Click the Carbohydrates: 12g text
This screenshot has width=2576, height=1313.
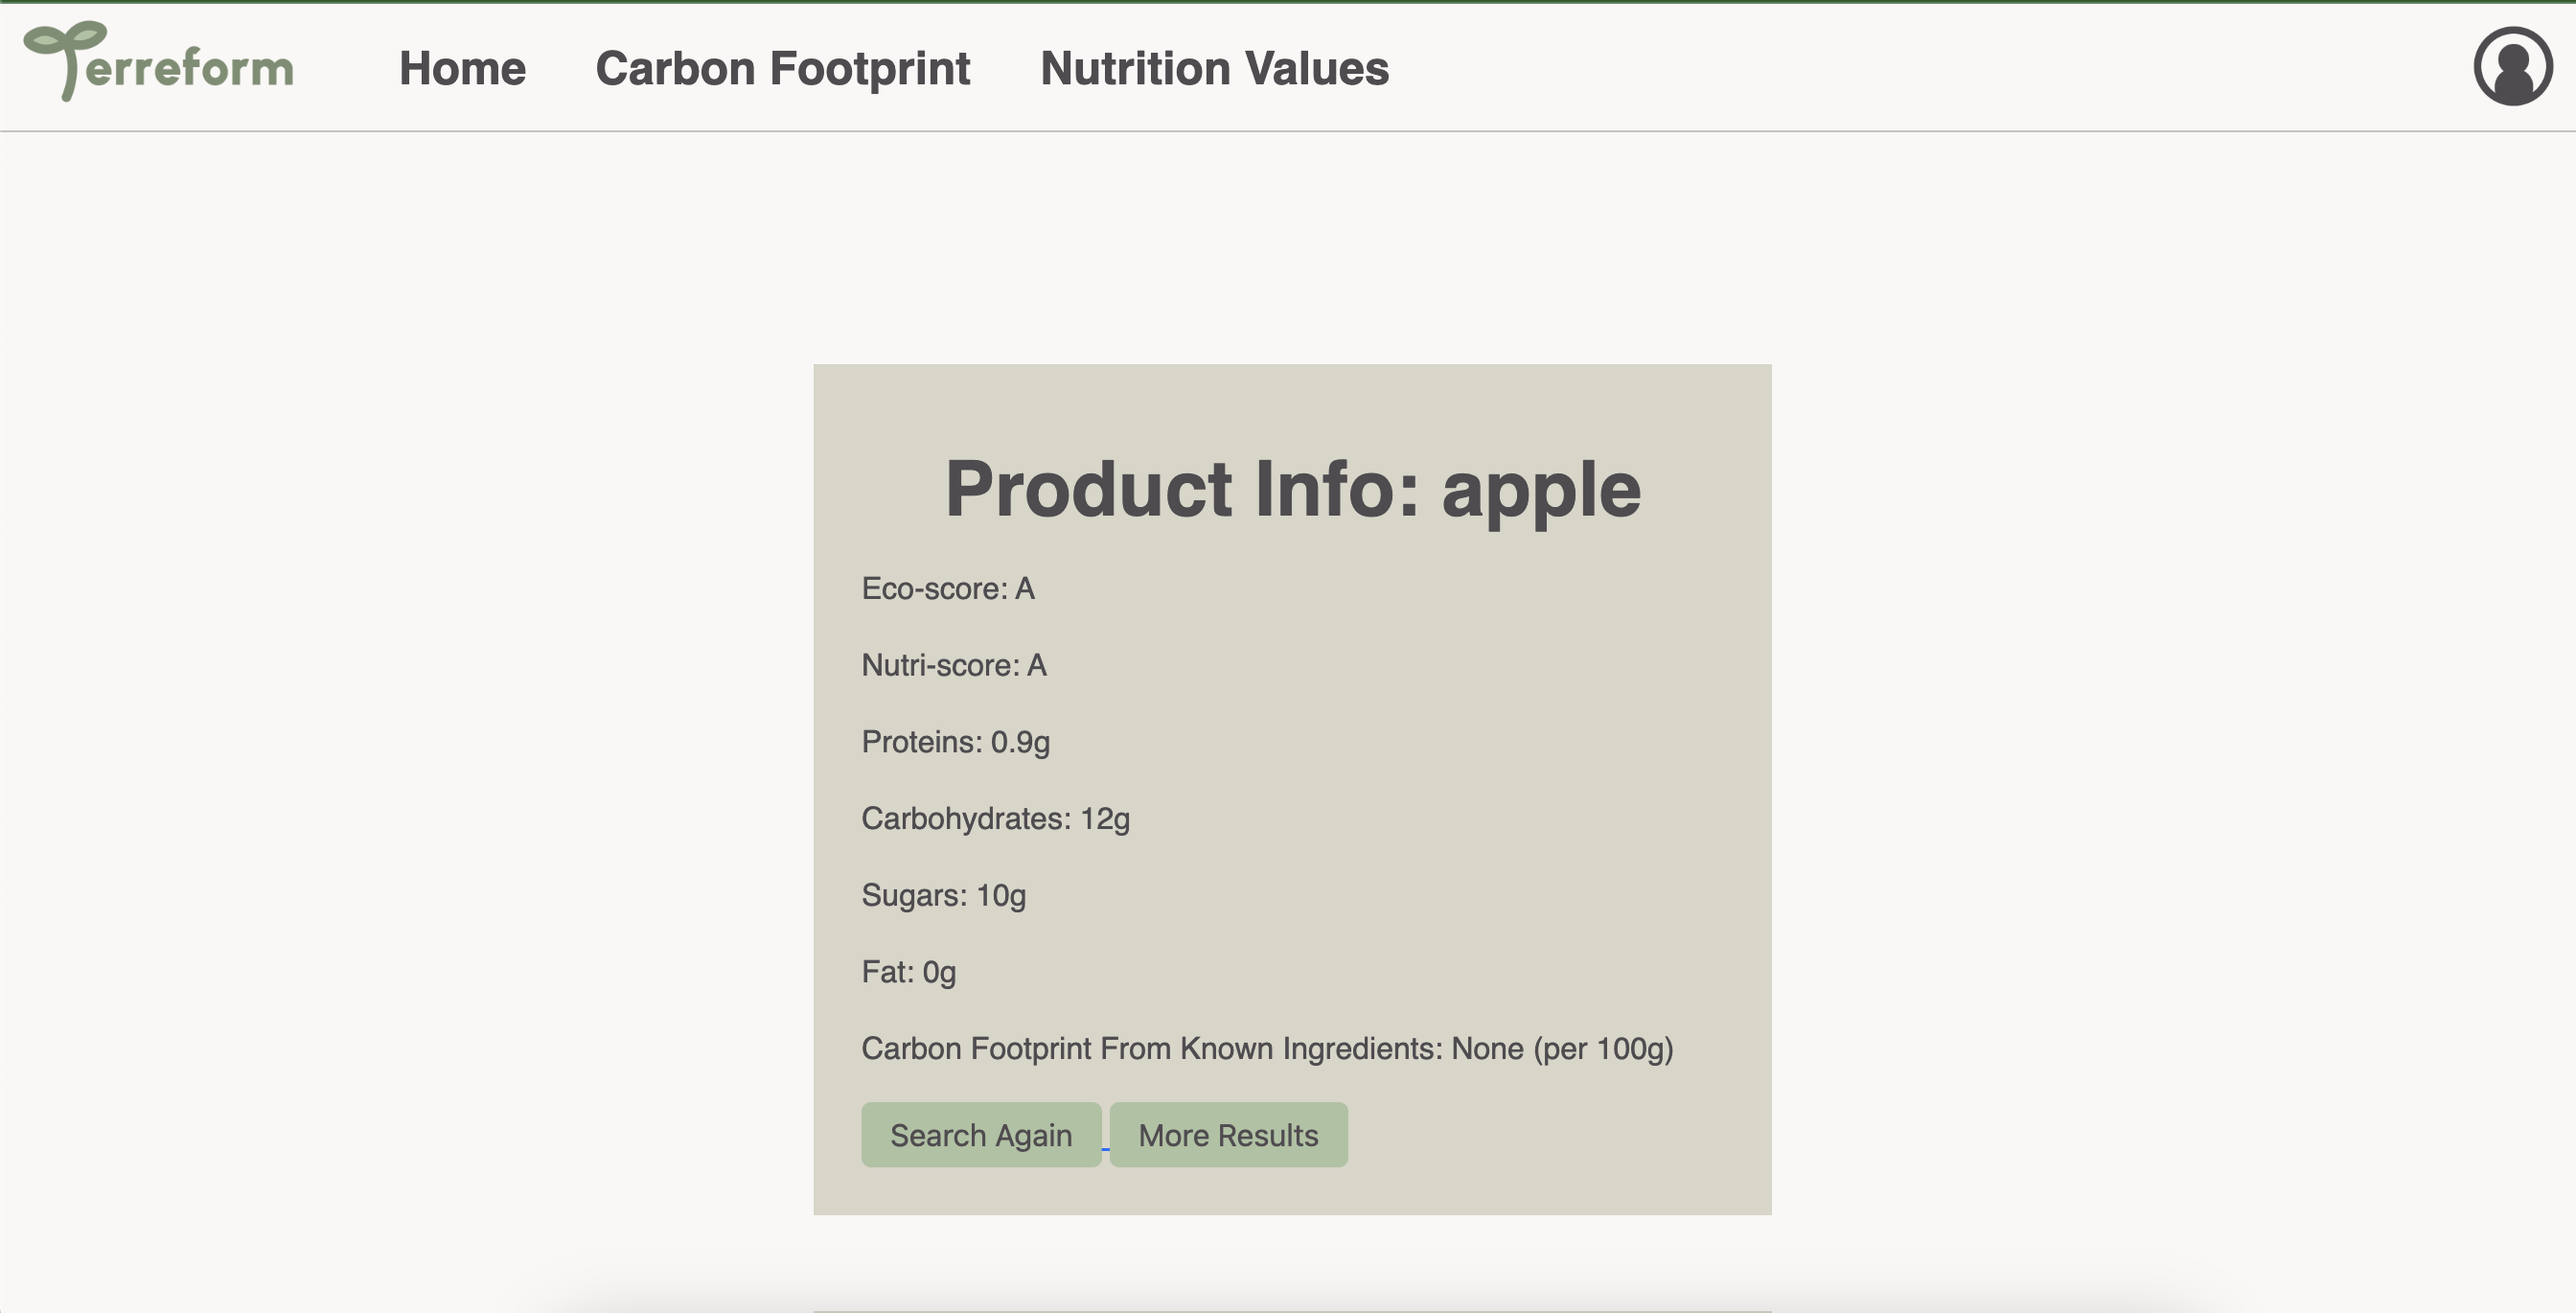coord(995,819)
